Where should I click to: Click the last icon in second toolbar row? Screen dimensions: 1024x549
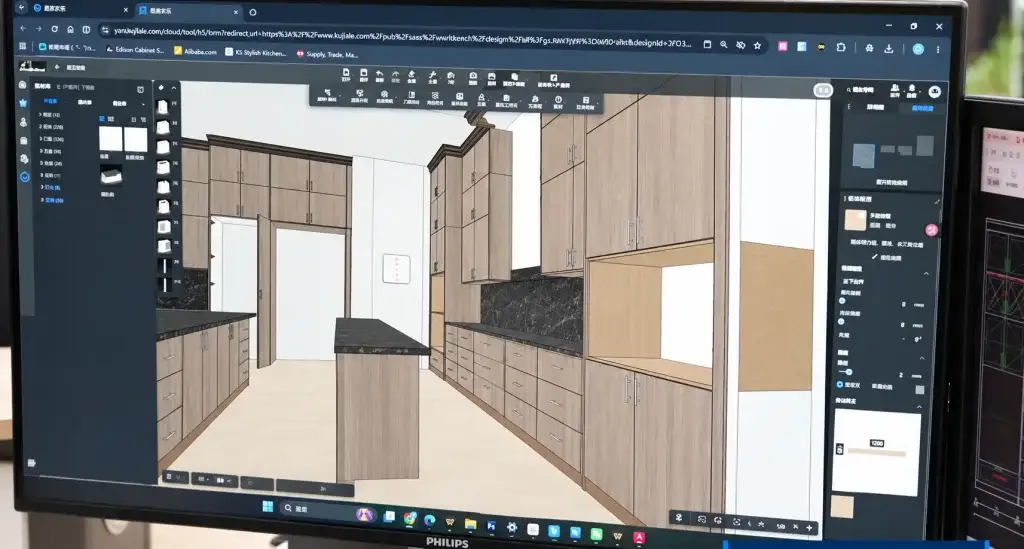(x=586, y=100)
